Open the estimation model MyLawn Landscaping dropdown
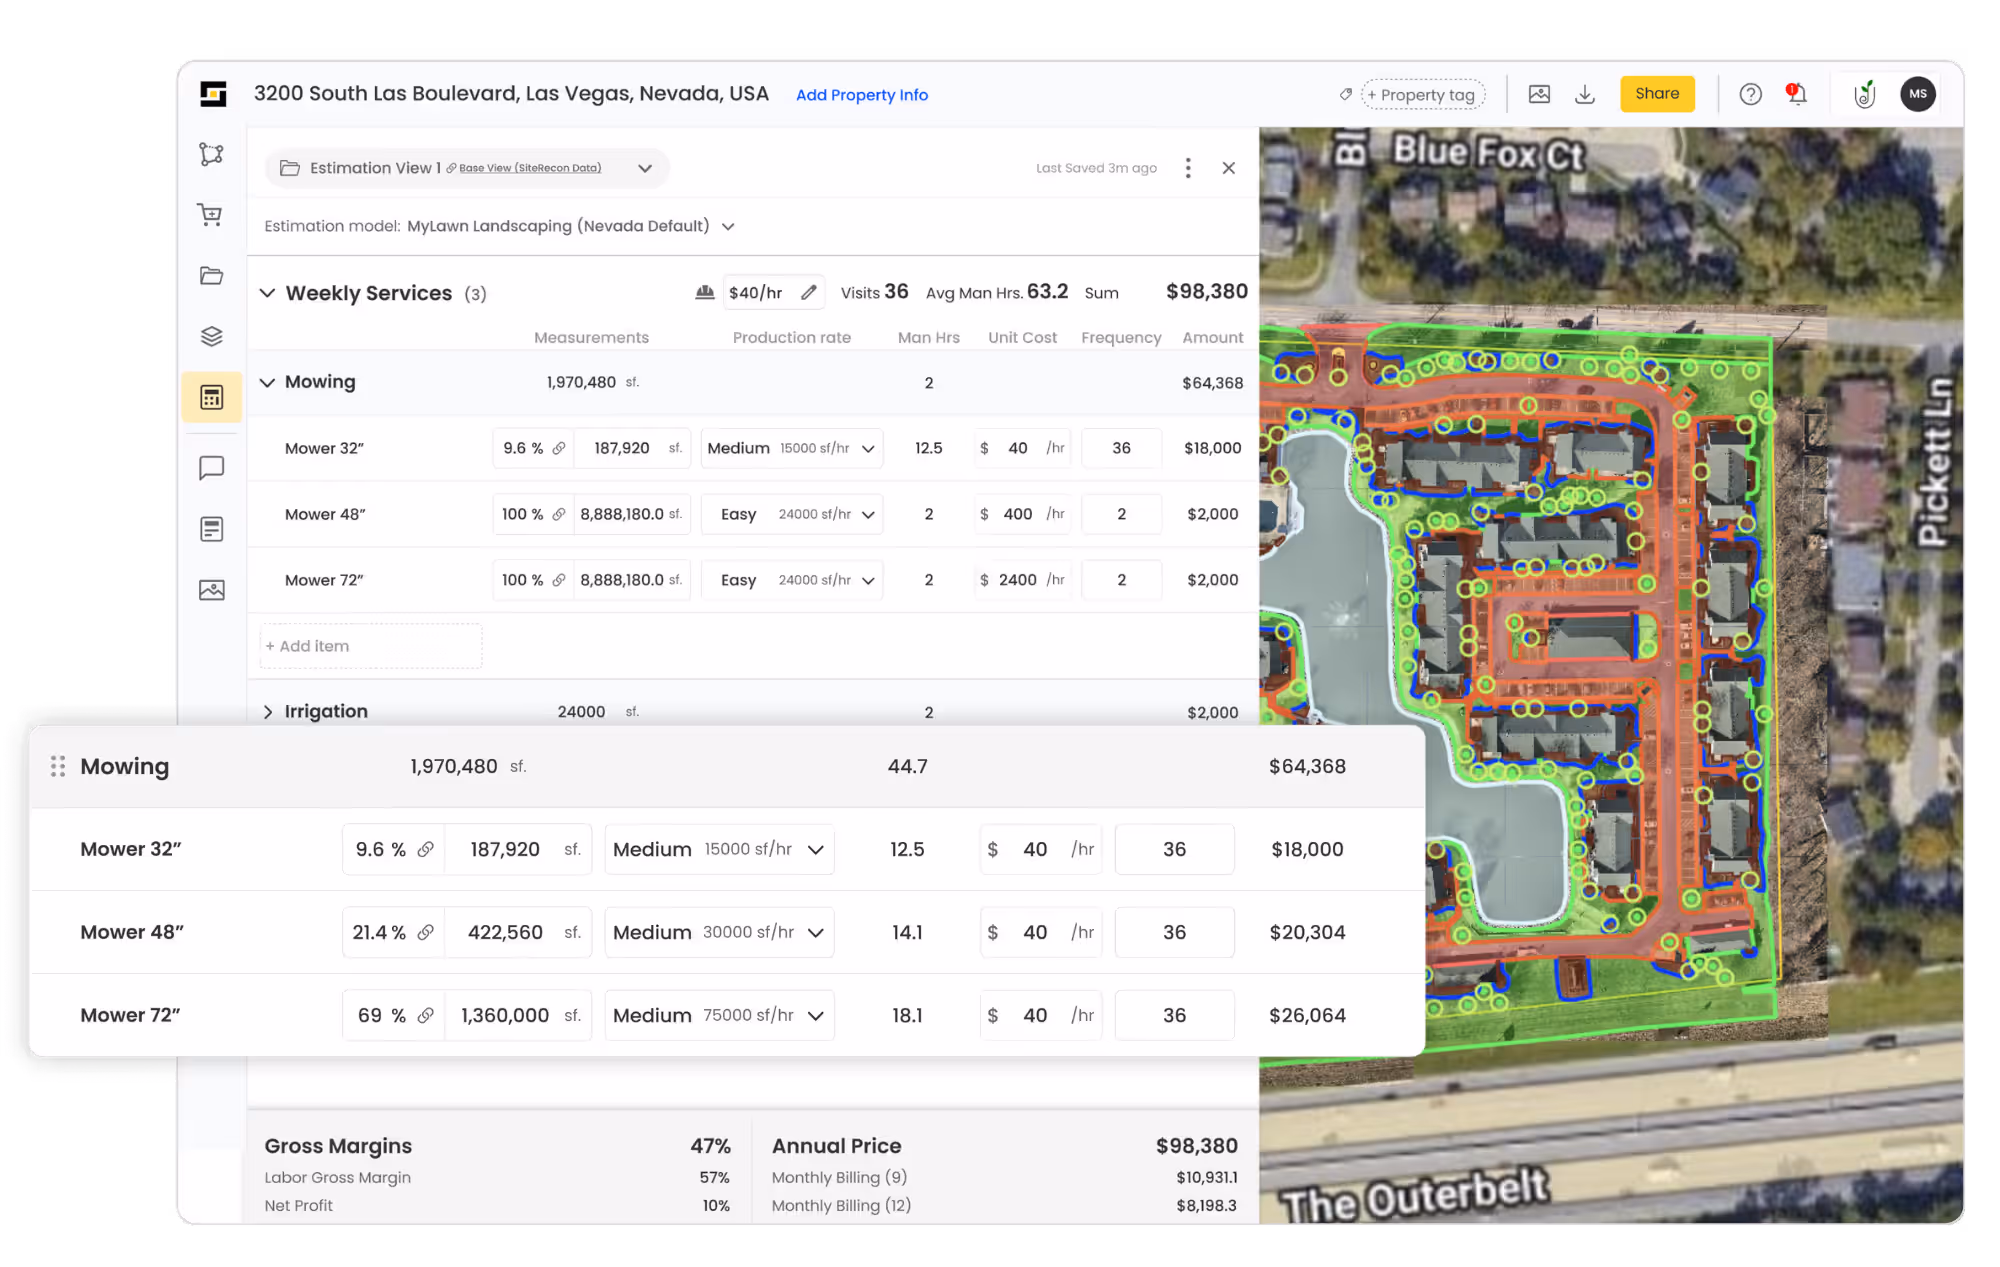2000x1267 pixels. pos(727,226)
